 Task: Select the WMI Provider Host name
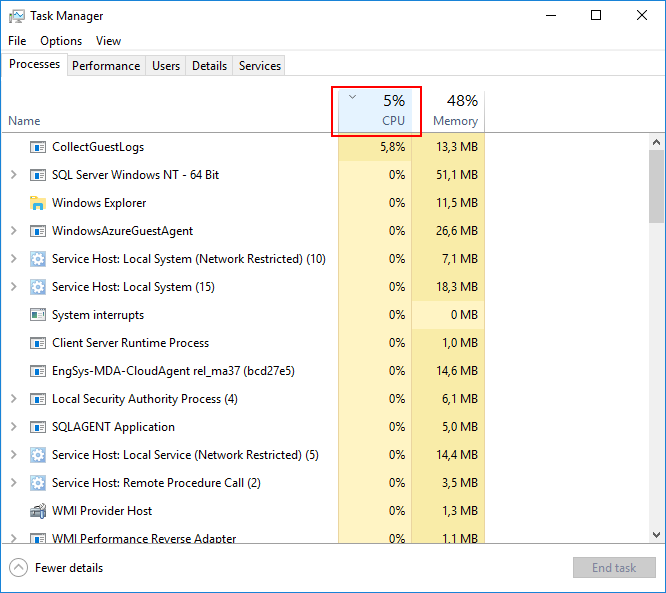click(102, 511)
